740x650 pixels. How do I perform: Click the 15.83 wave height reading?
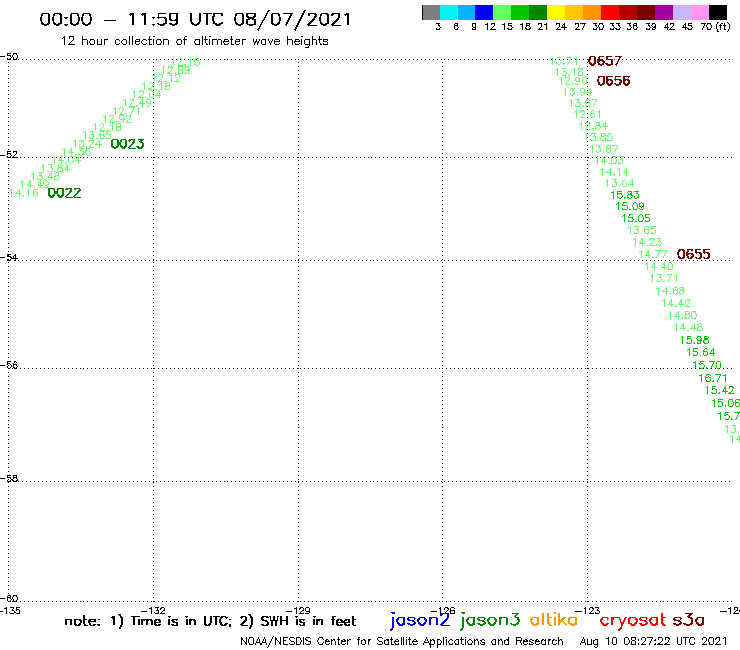625,195
